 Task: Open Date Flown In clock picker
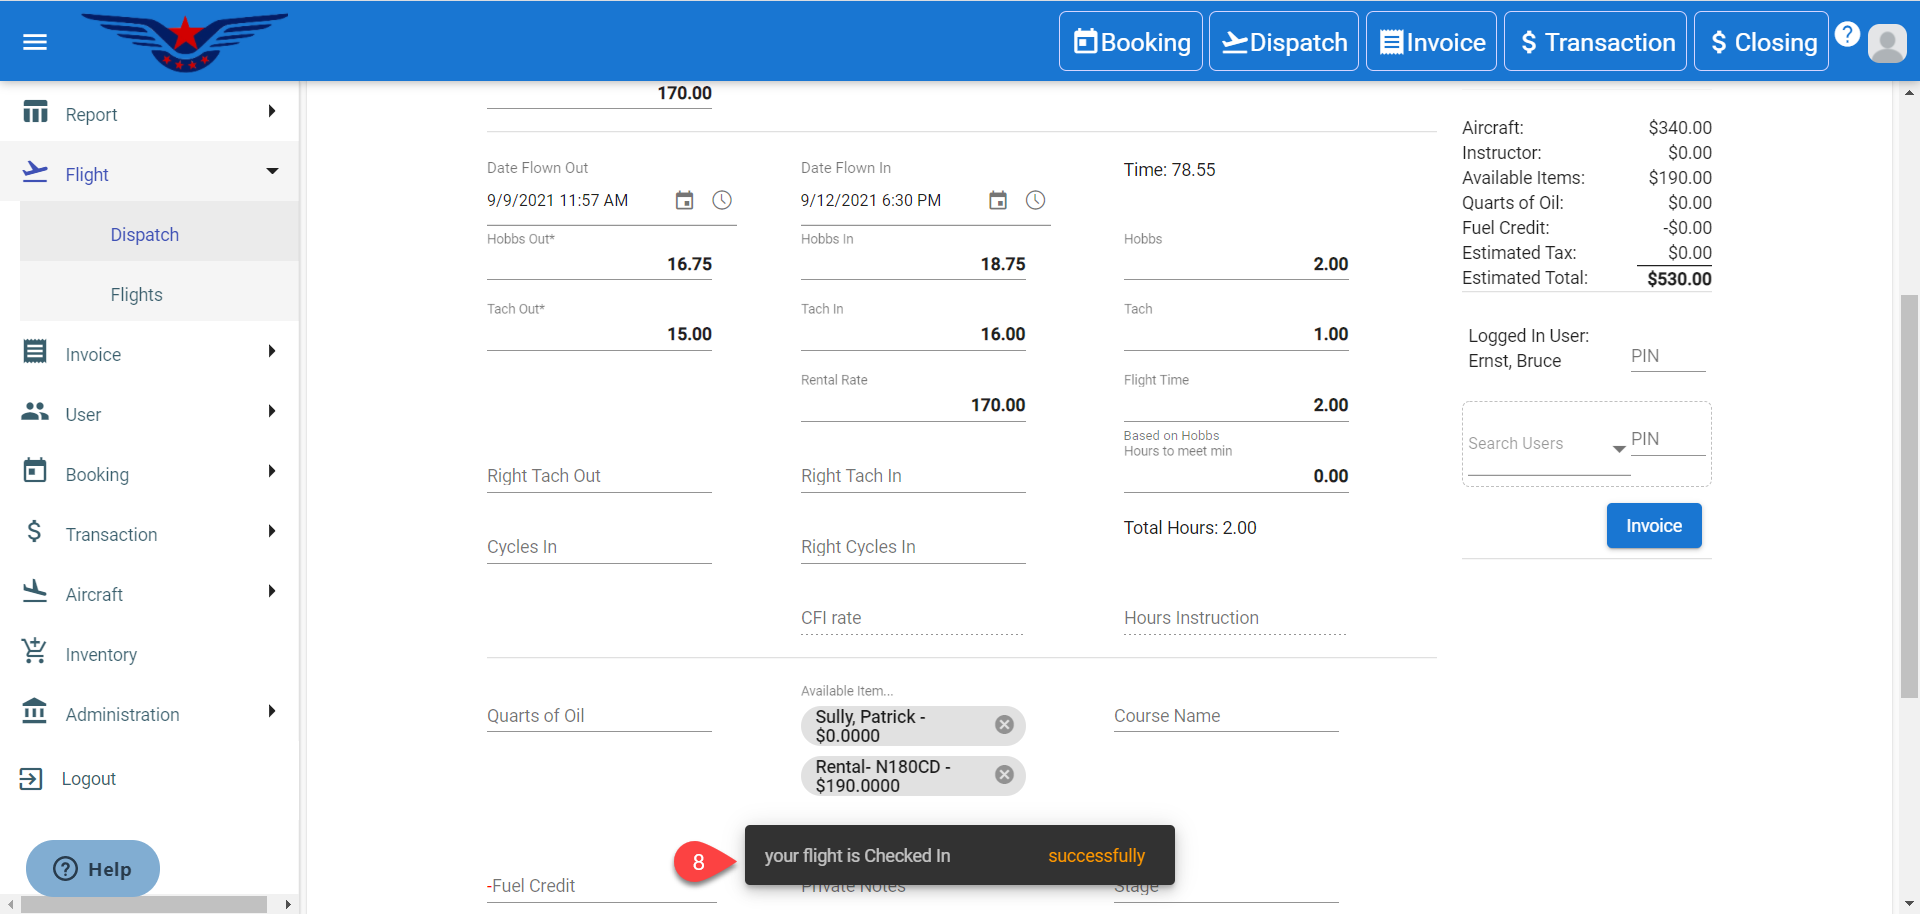(x=1036, y=201)
